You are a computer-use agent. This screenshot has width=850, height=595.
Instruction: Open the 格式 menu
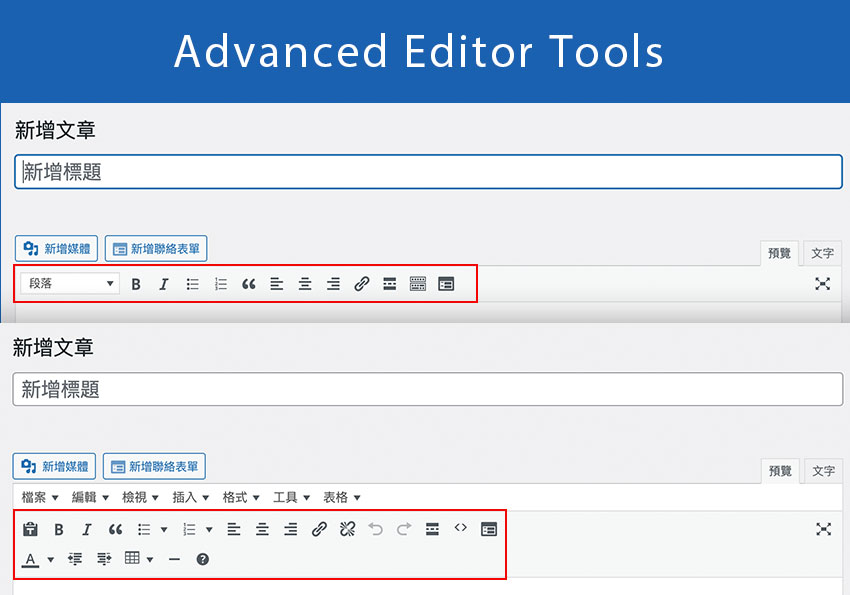241,497
